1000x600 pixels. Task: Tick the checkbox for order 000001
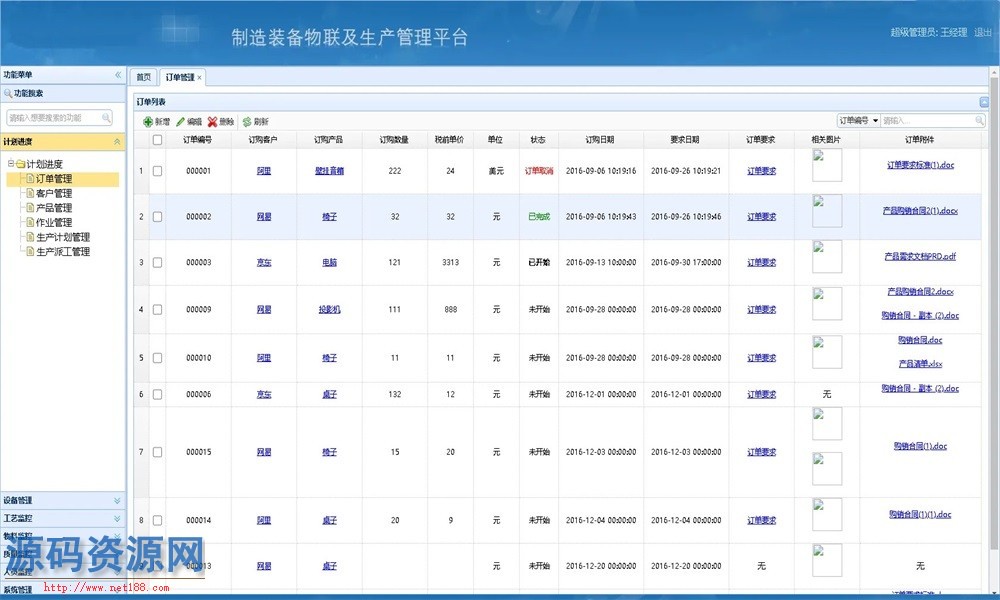click(x=157, y=171)
